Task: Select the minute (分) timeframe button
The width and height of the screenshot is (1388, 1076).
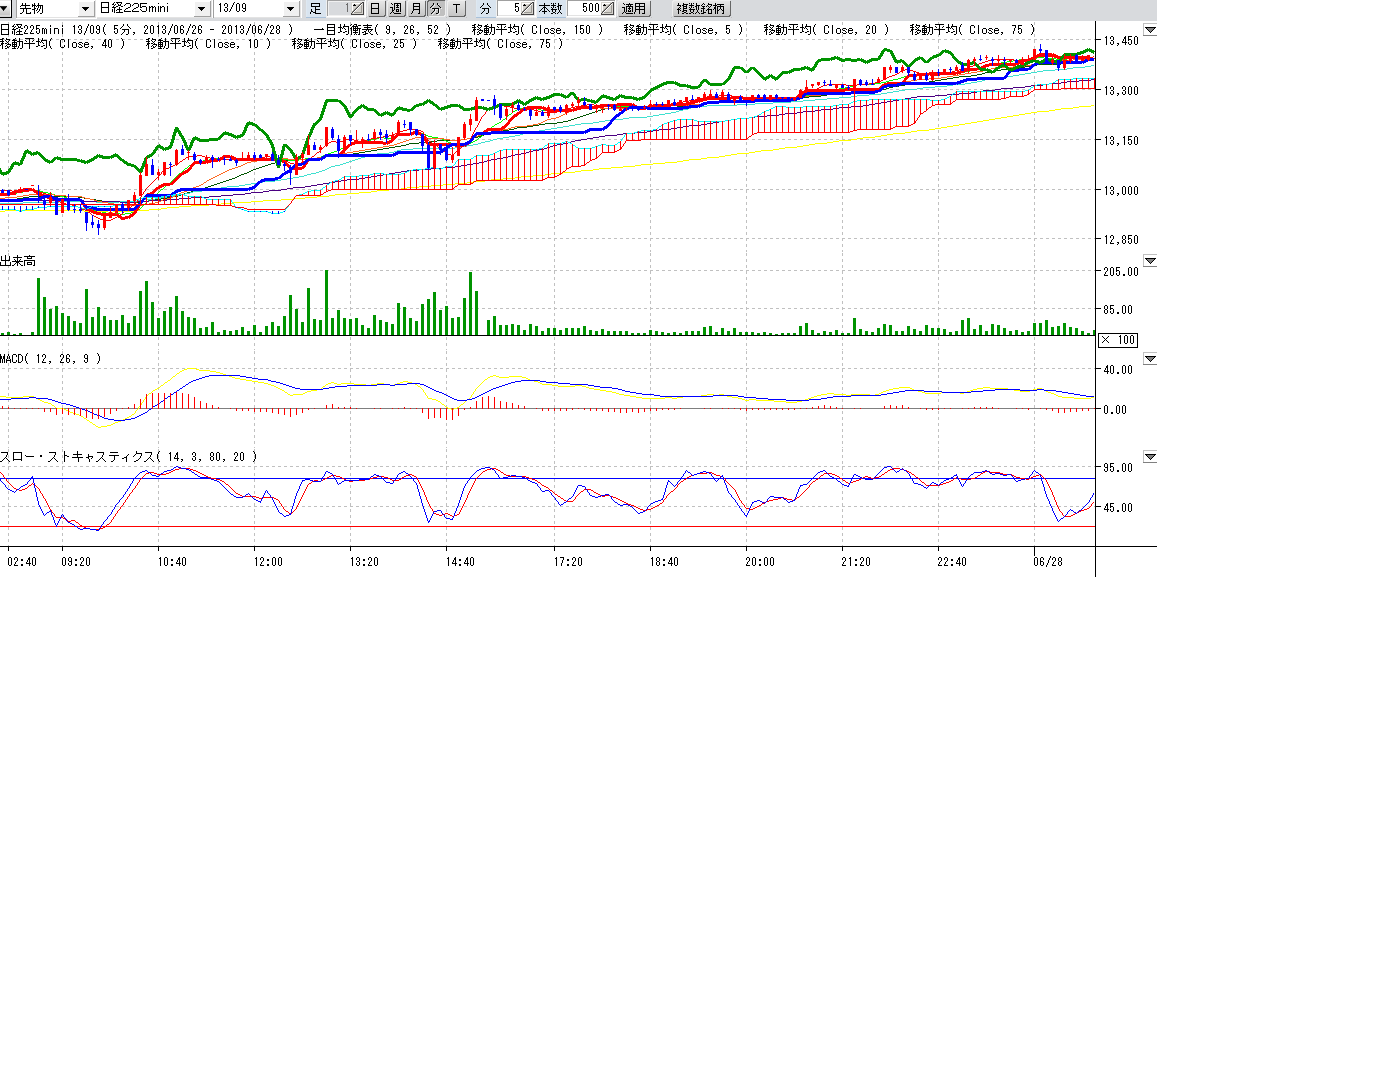Action: click(x=436, y=9)
